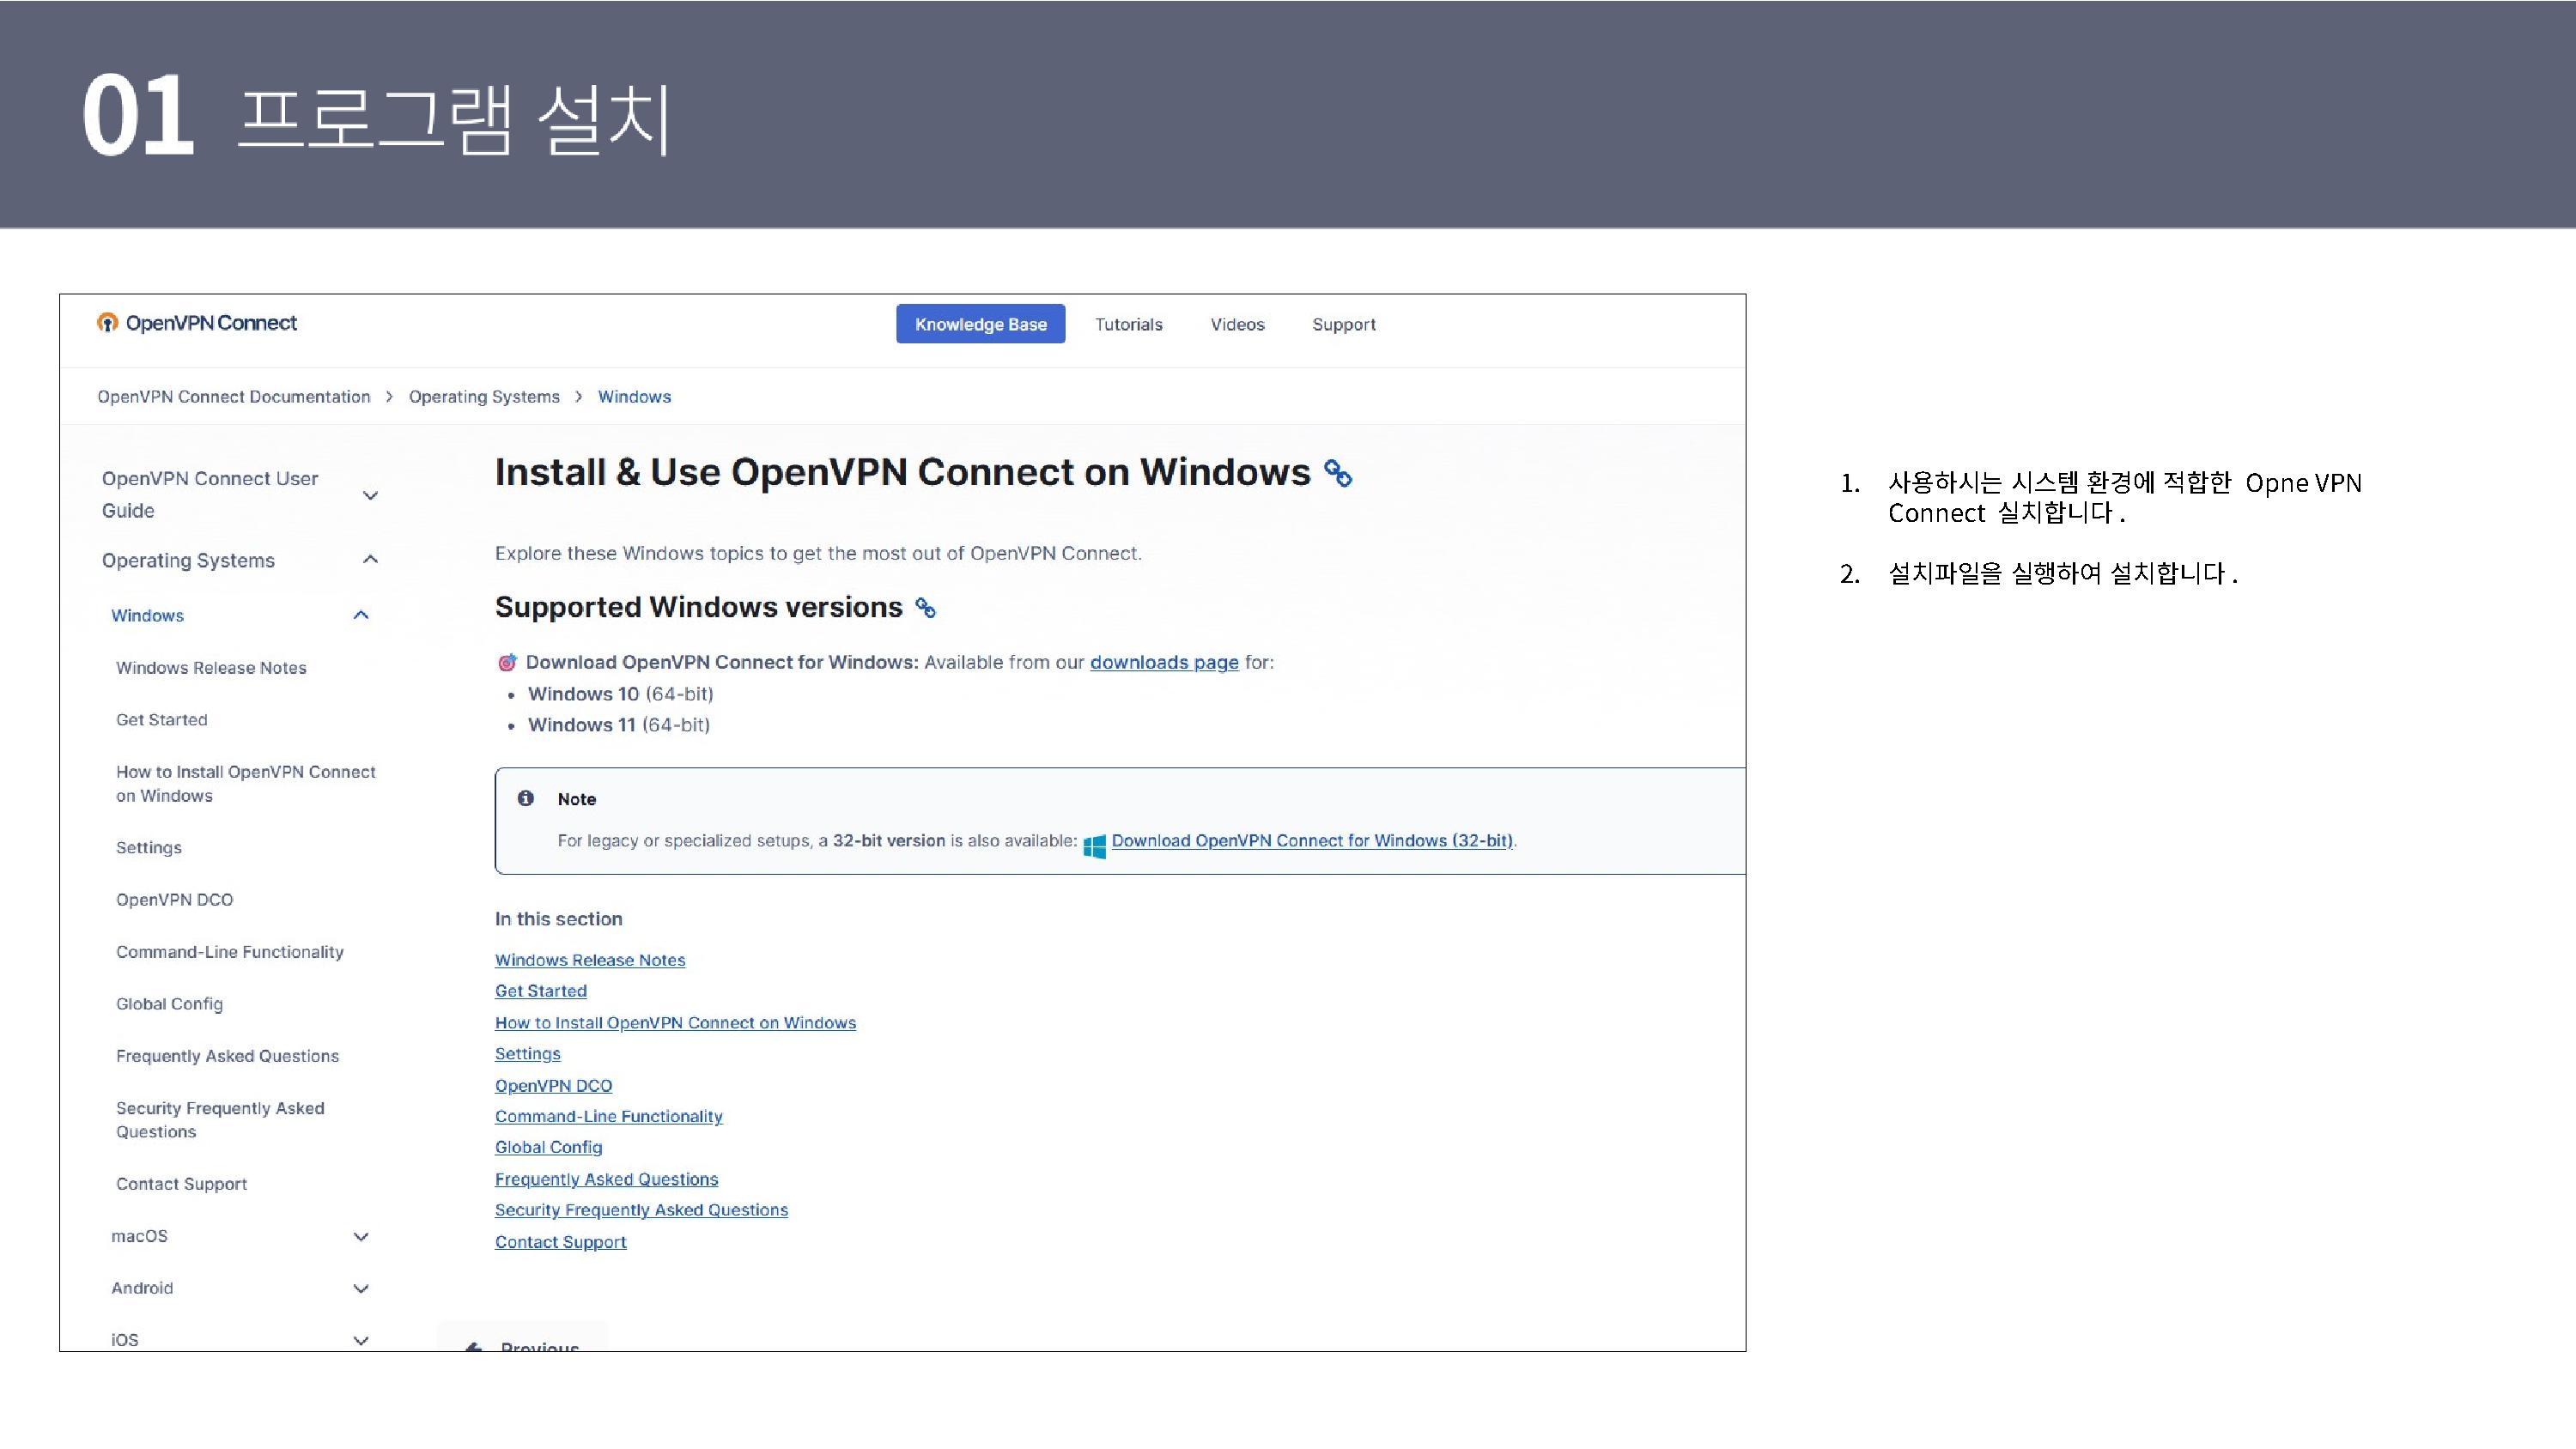Click the info icon in the Note box
The height and width of the screenshot is (1449, 2576).
[x=526, y=798]
